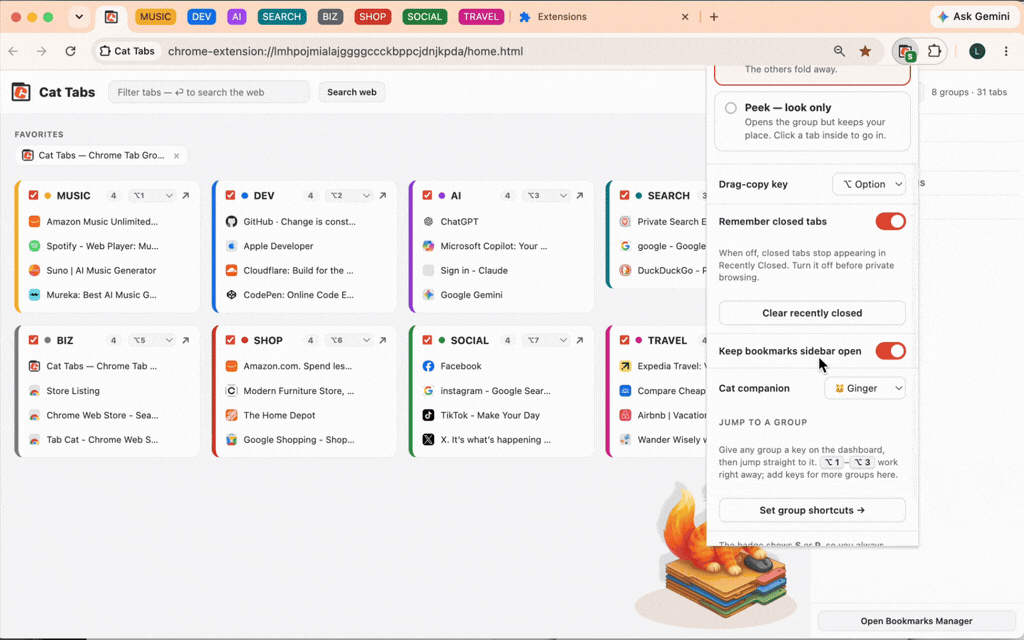The width and height of the screenshot is (1024, 640).
Task: Click the Search web button
Action: point(351,92)
